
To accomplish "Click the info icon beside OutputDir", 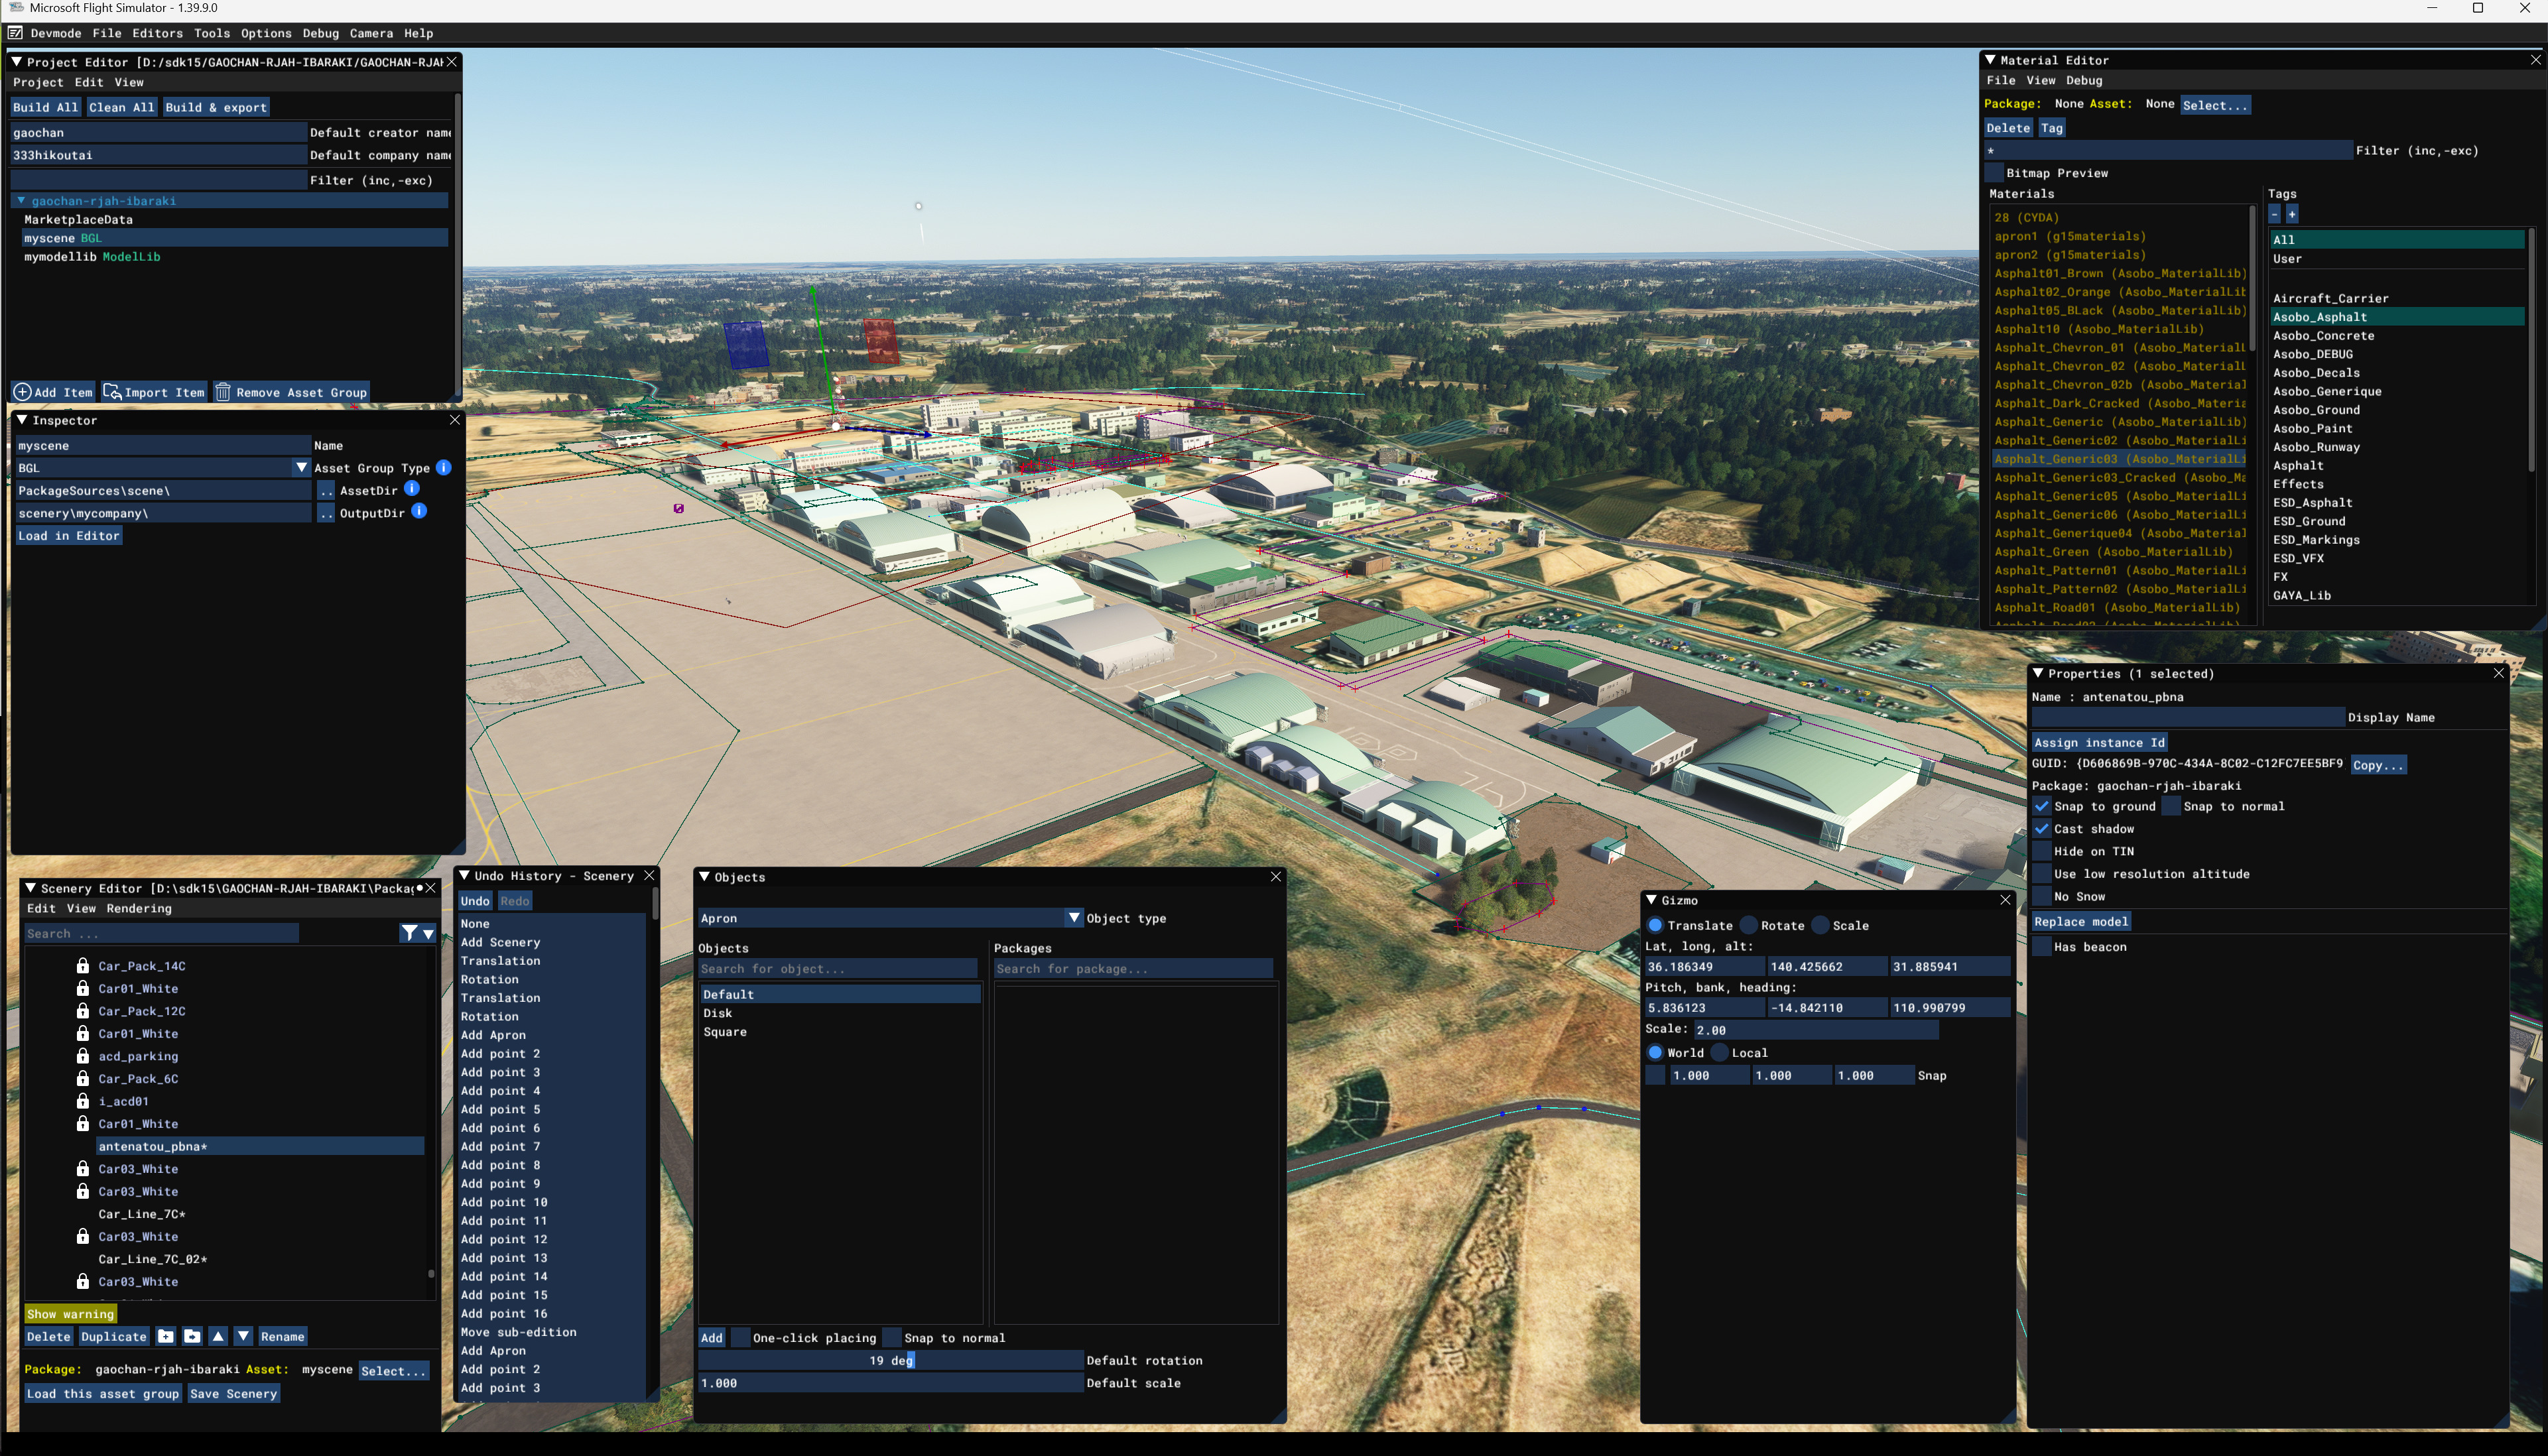I will click(x=420, y=511).
